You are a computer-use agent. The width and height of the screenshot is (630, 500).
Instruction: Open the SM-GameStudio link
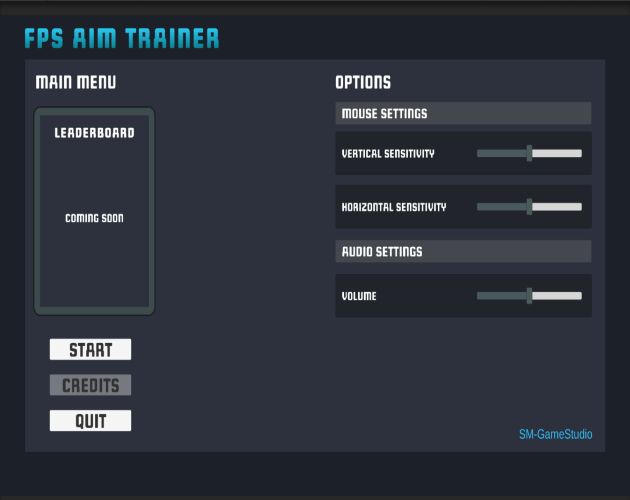[x=555, y=434]
